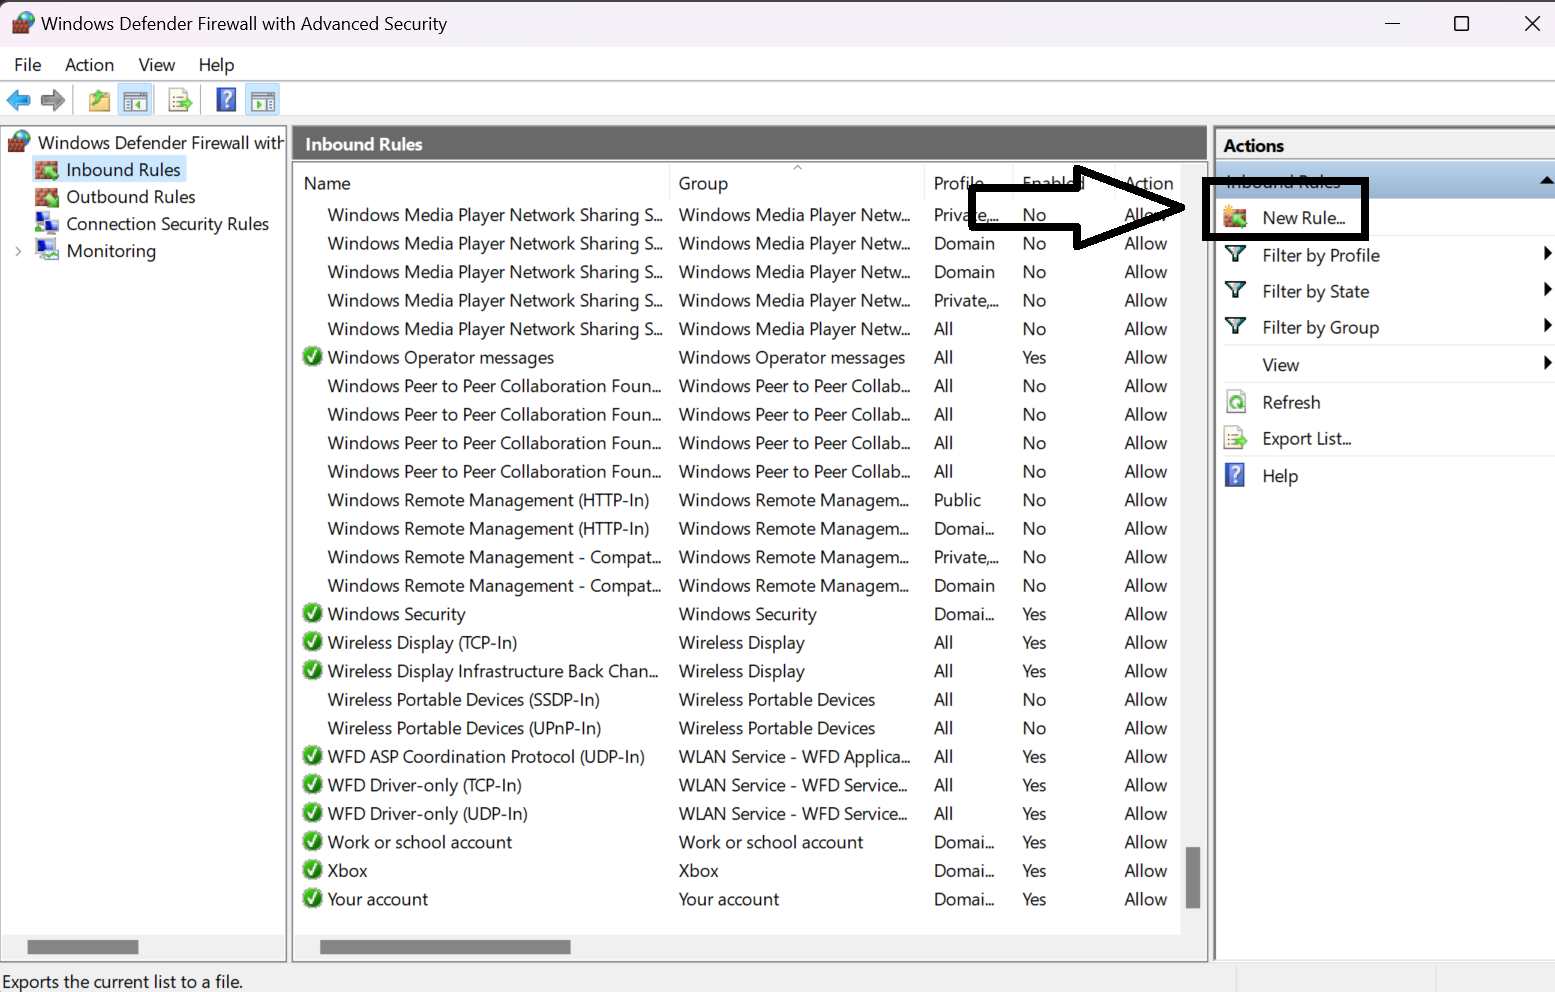Click Refresh action link
This screenshot has width=1555, height=992.
(x=1291, y=402)
